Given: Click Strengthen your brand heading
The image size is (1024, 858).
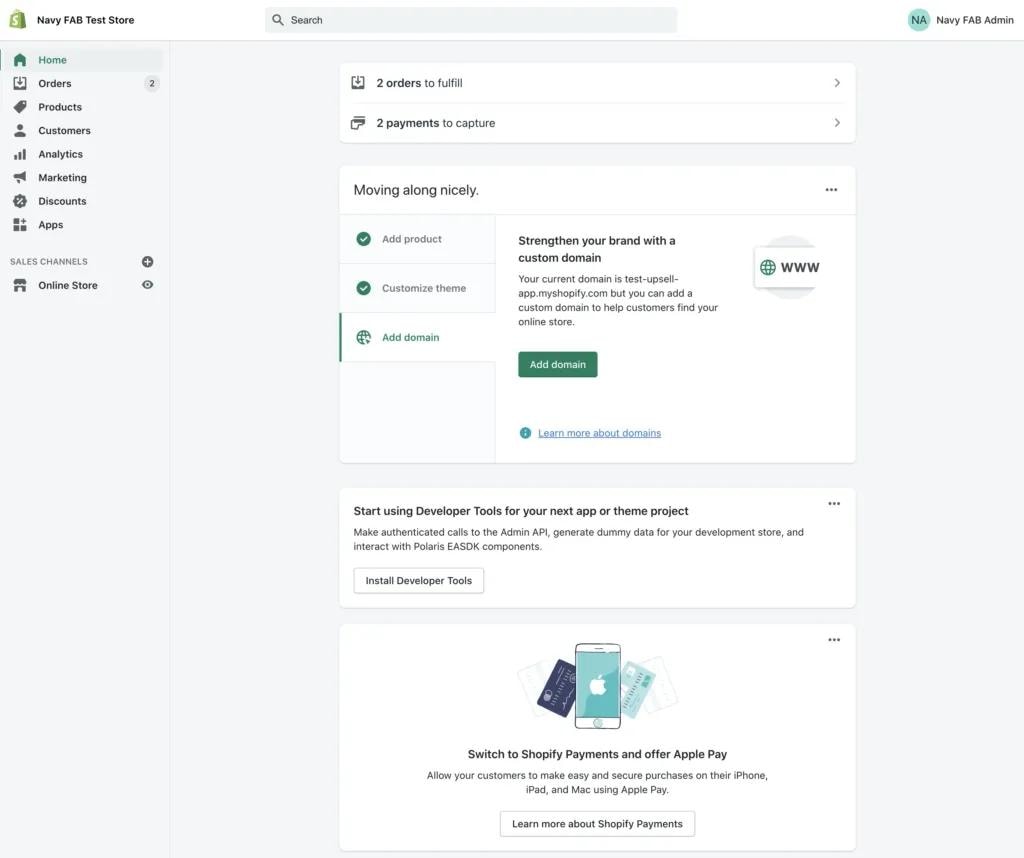Looking at the screenshot, I should point(597,249).
